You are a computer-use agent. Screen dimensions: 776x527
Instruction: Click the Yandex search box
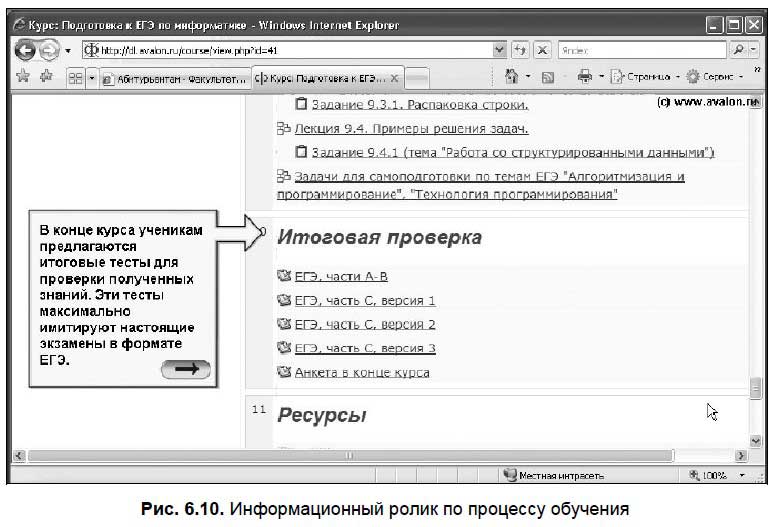click(642, 50)
